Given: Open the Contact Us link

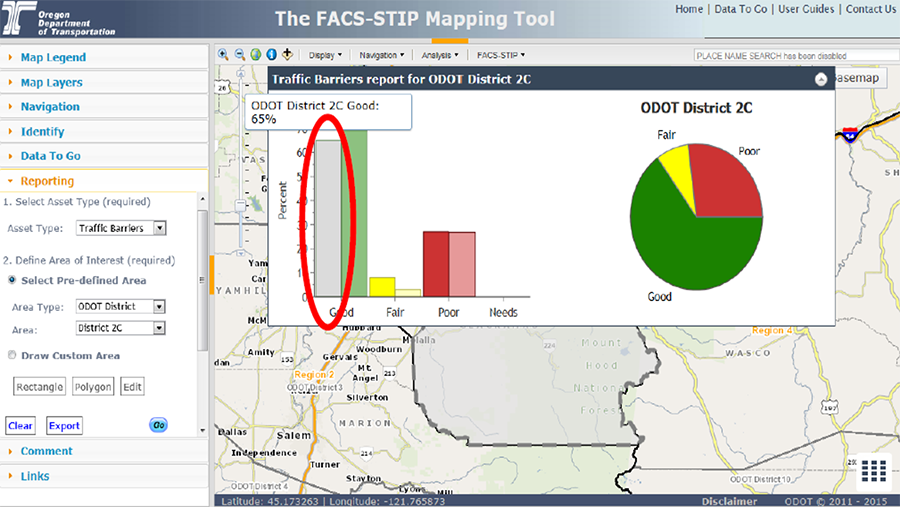Looking at the screenshot, I should coord(871,9).
